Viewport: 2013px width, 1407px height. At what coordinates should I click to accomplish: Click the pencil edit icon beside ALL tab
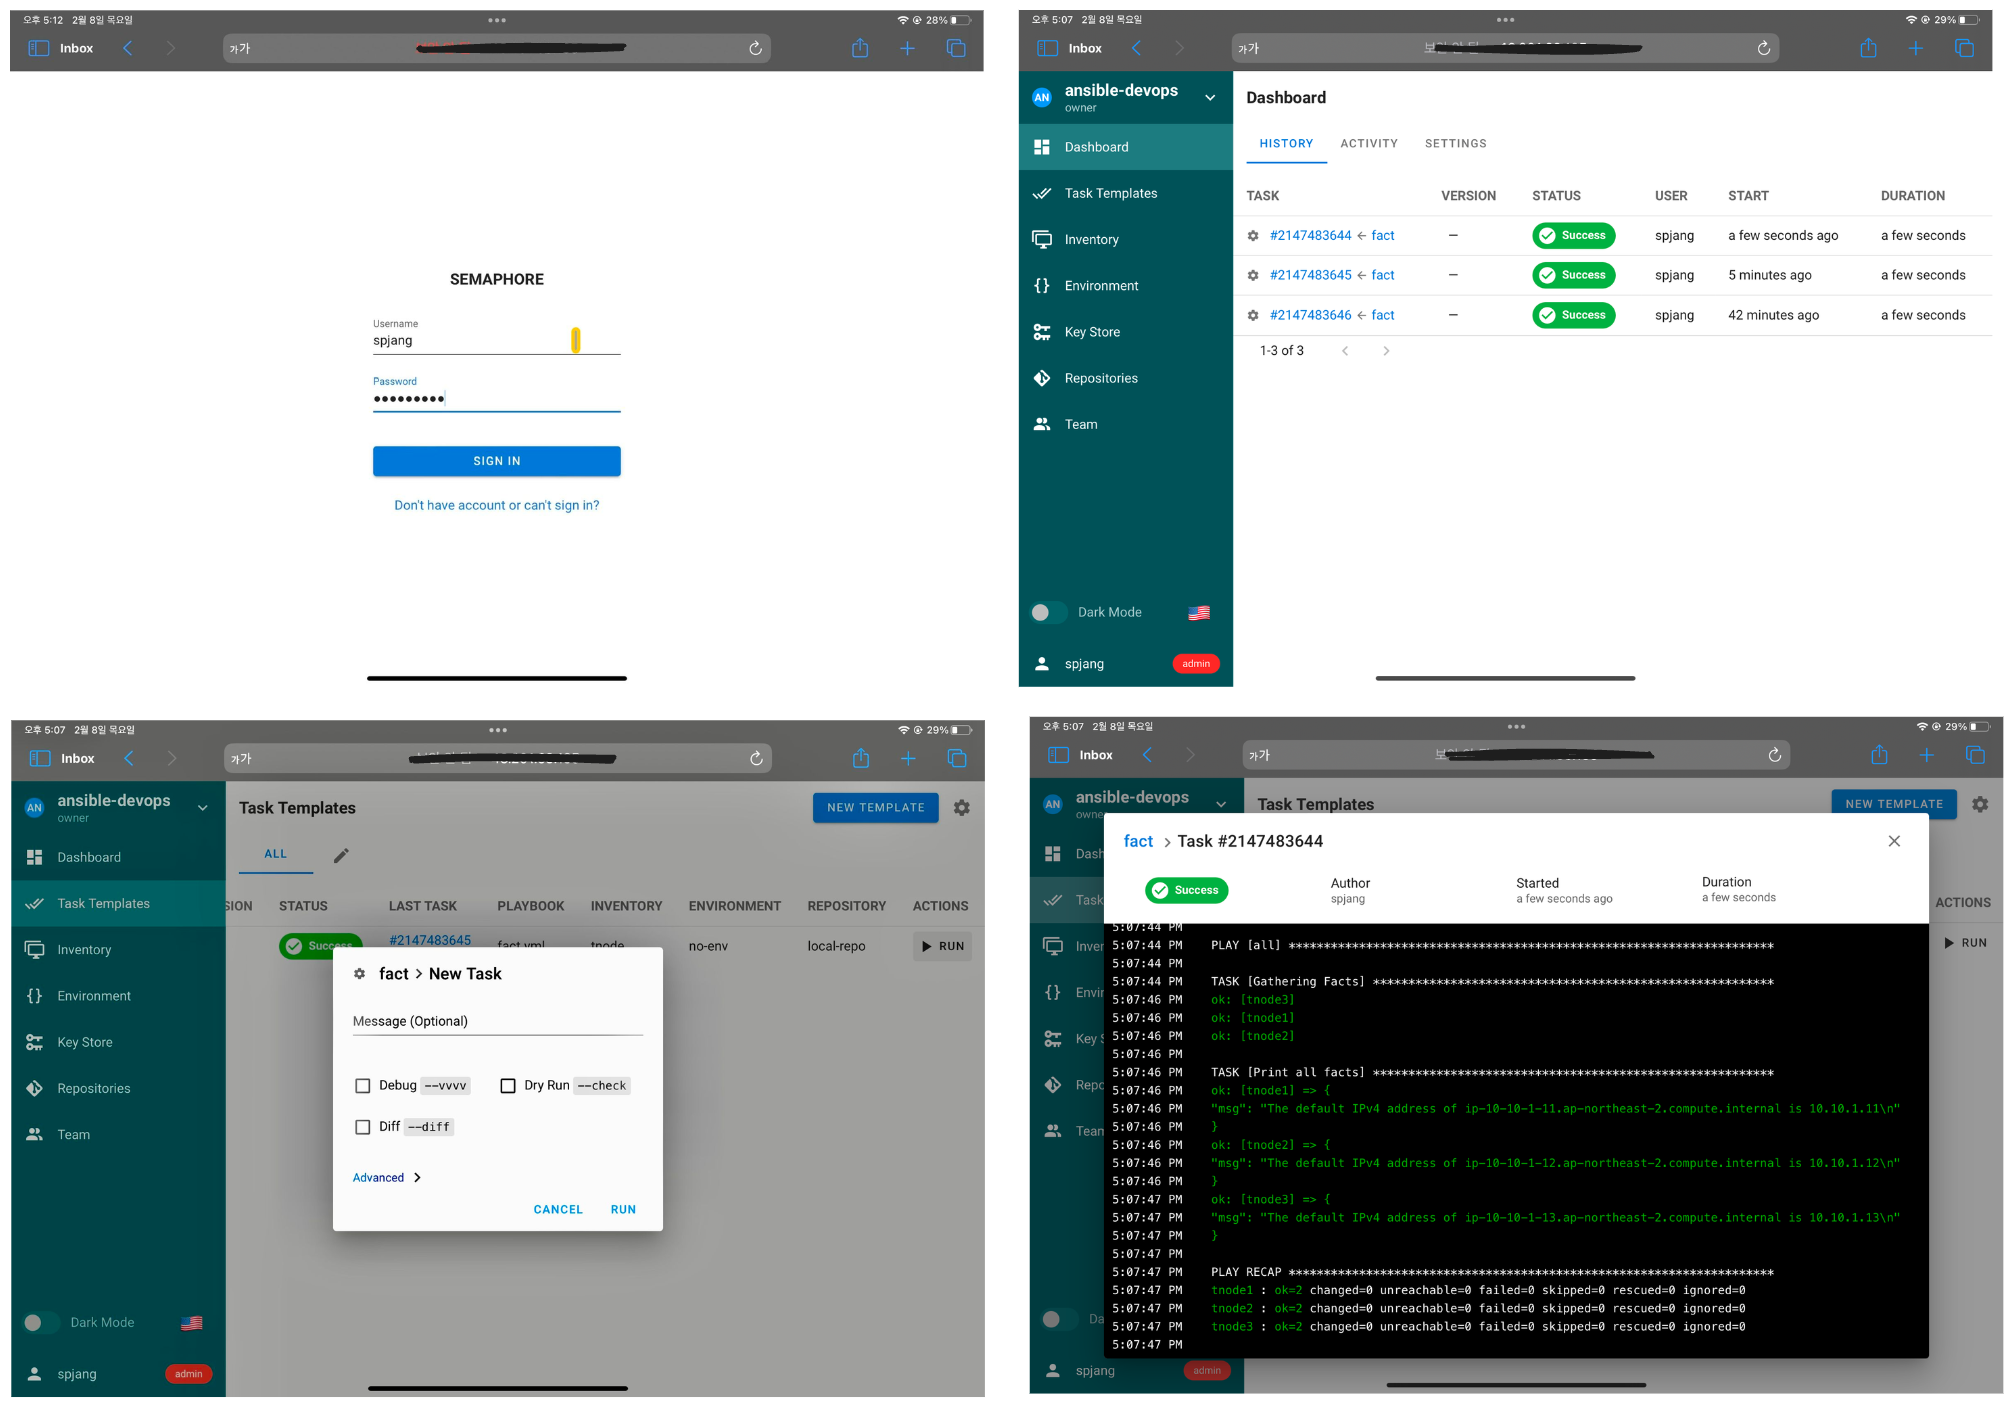tap(341, 855)
